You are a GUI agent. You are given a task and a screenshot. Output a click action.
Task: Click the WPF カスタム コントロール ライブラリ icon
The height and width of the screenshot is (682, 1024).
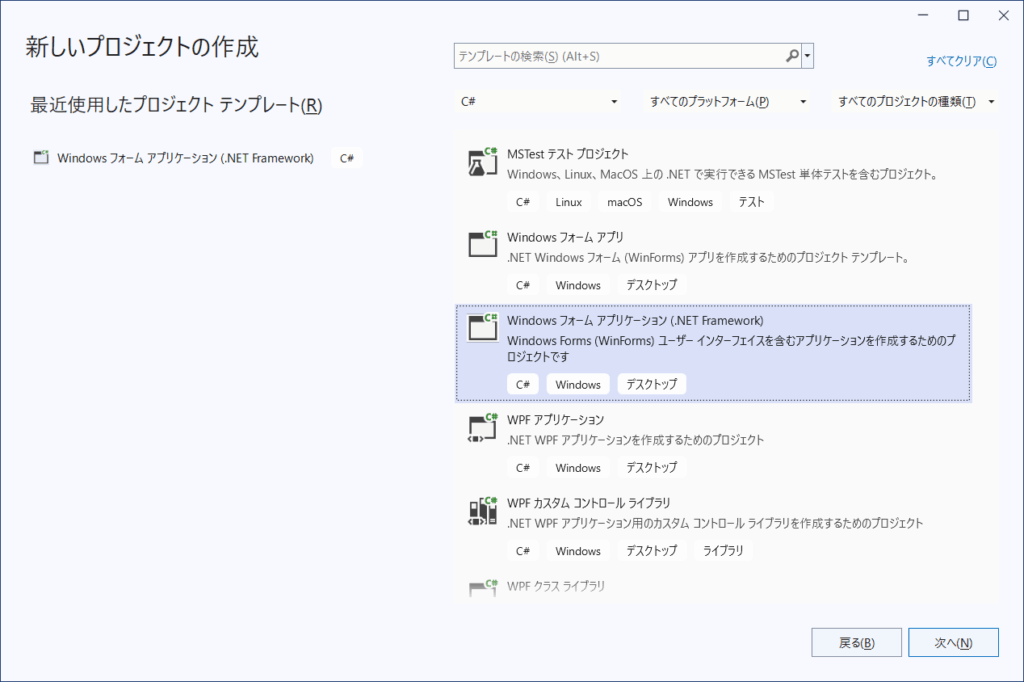point(483,512)
